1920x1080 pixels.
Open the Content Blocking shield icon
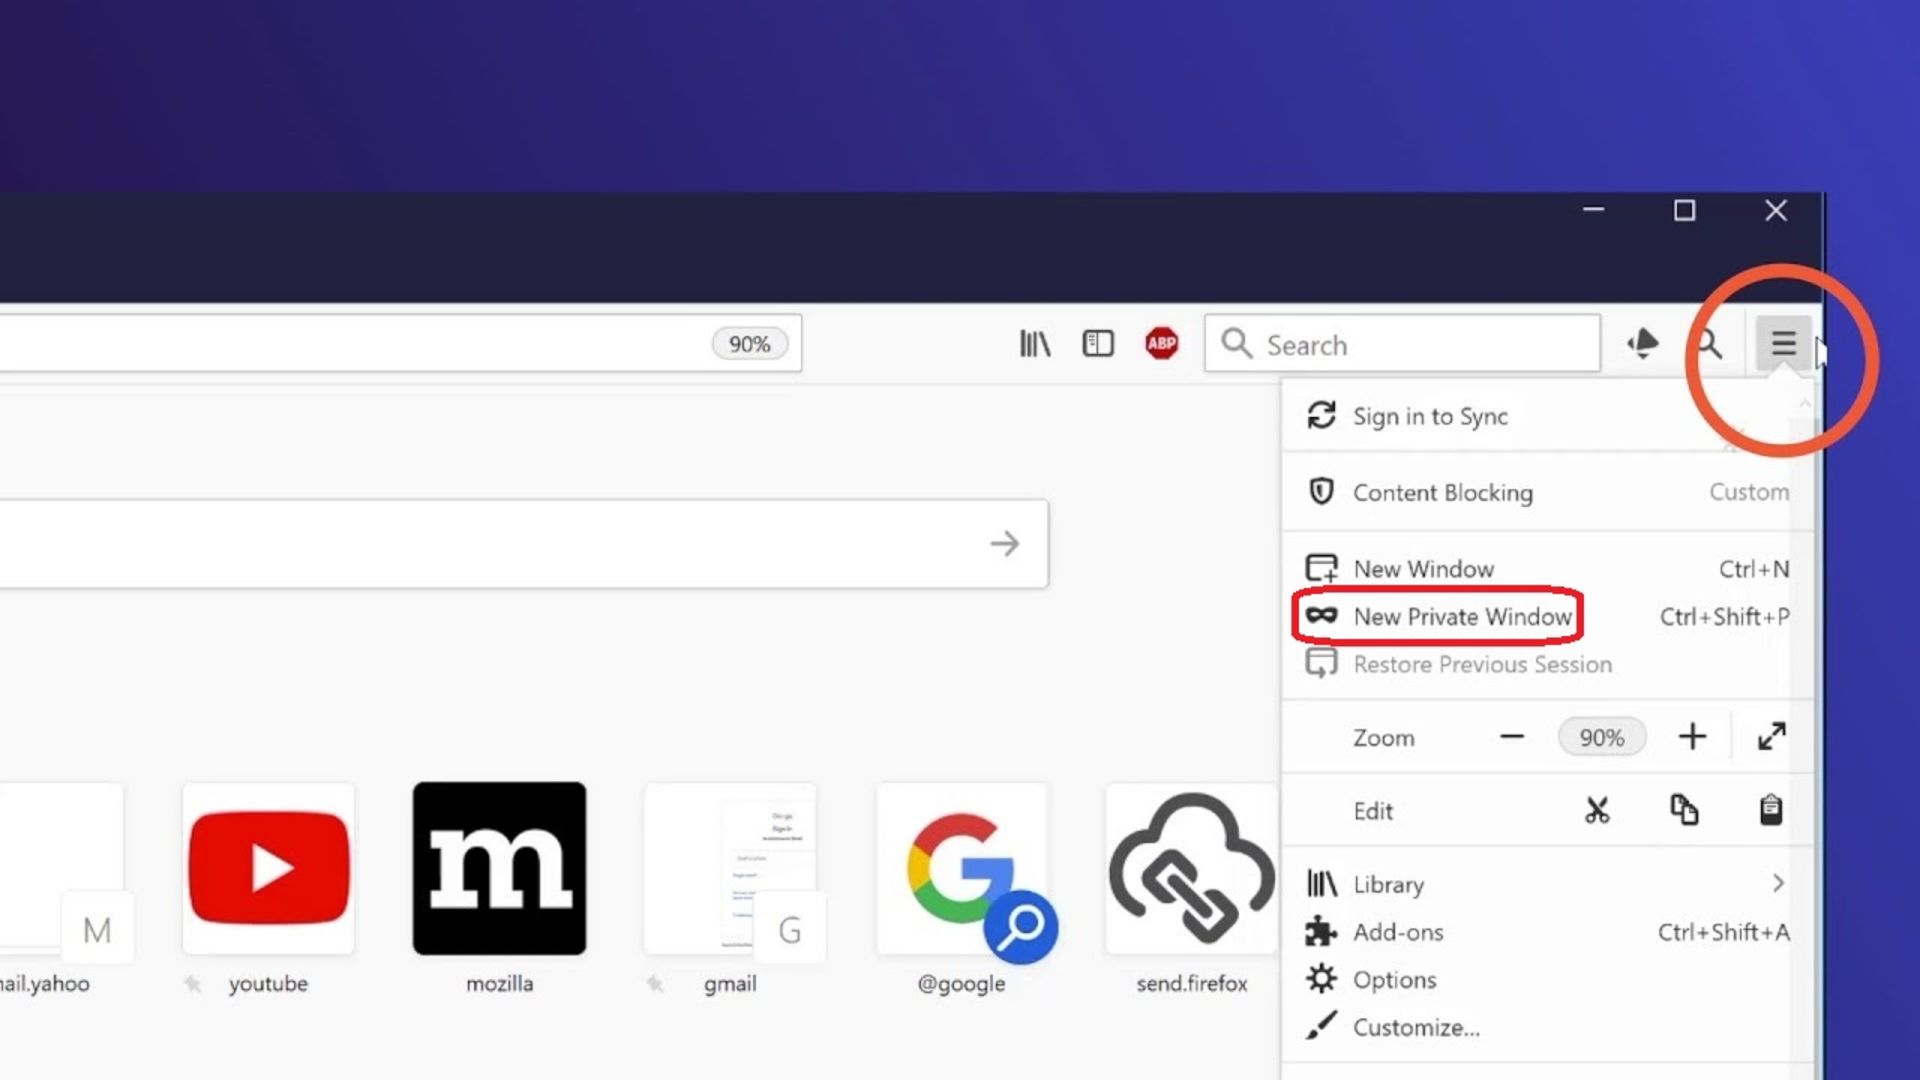1321,492
